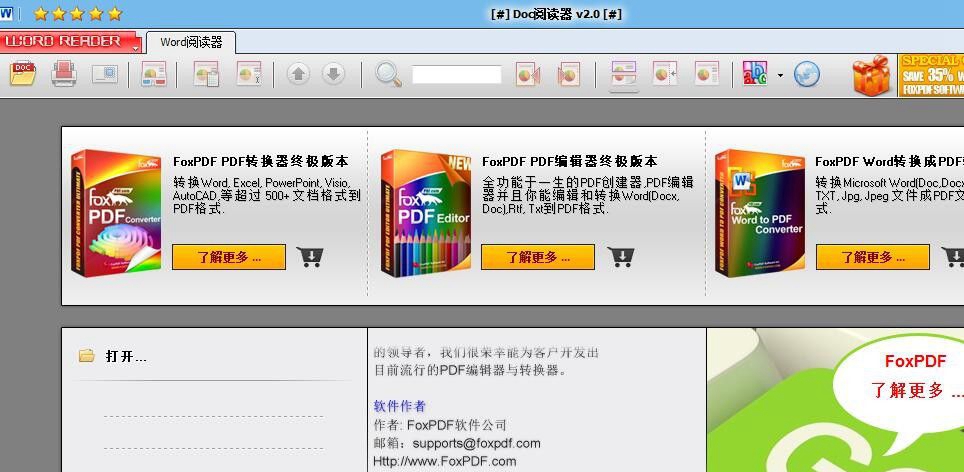Screen dimensions: 964x472
Task: Go to previous page with the up arrow
Action: coord(298,75)
